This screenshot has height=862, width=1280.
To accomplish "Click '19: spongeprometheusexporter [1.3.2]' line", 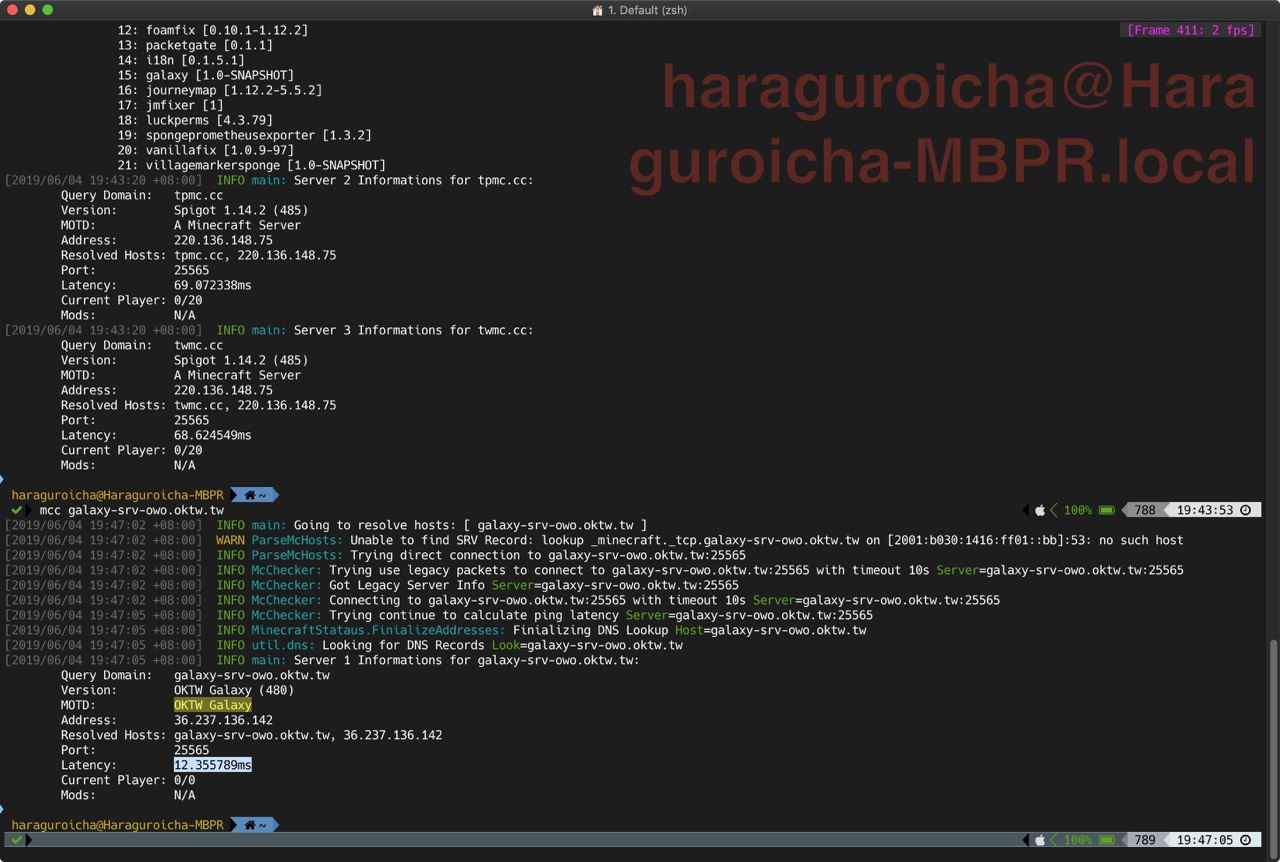I will coord(245,135).
